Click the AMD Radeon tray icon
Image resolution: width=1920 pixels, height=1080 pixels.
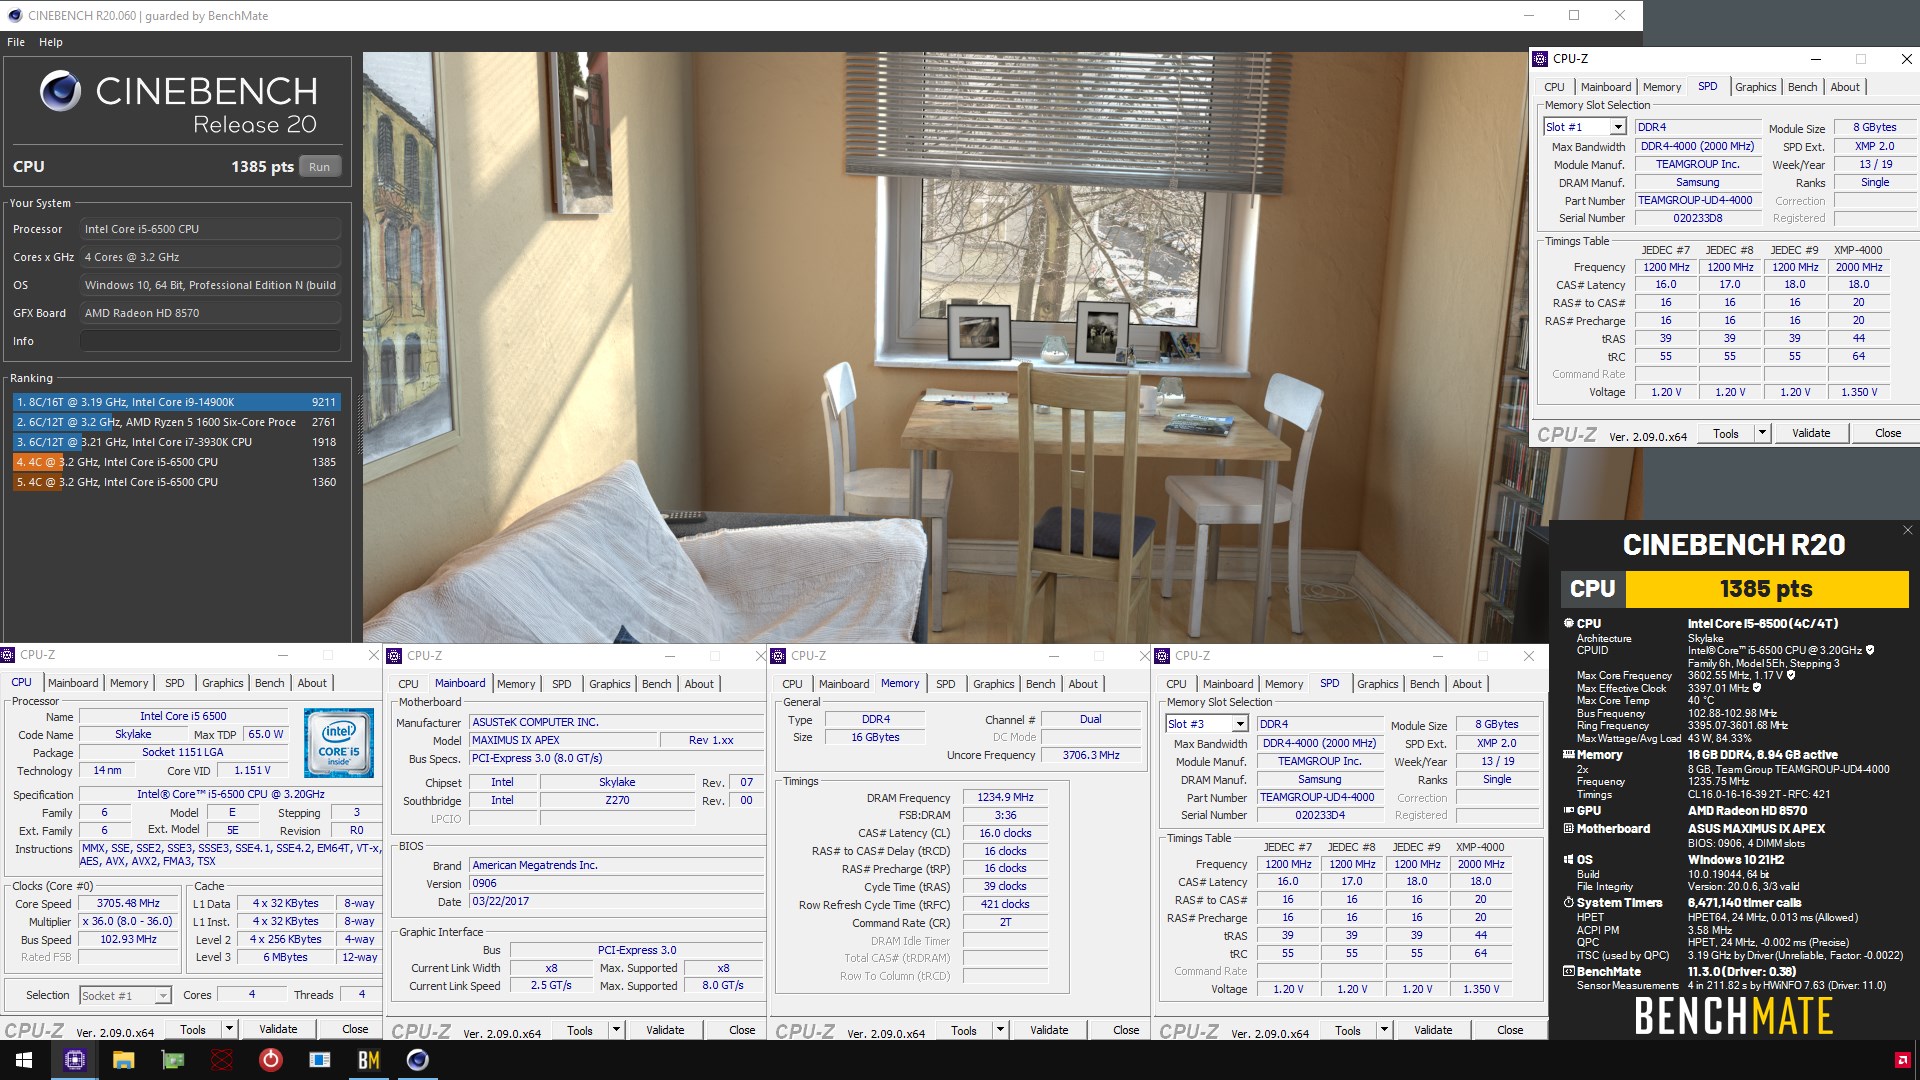click(x=1902, y=1060)
